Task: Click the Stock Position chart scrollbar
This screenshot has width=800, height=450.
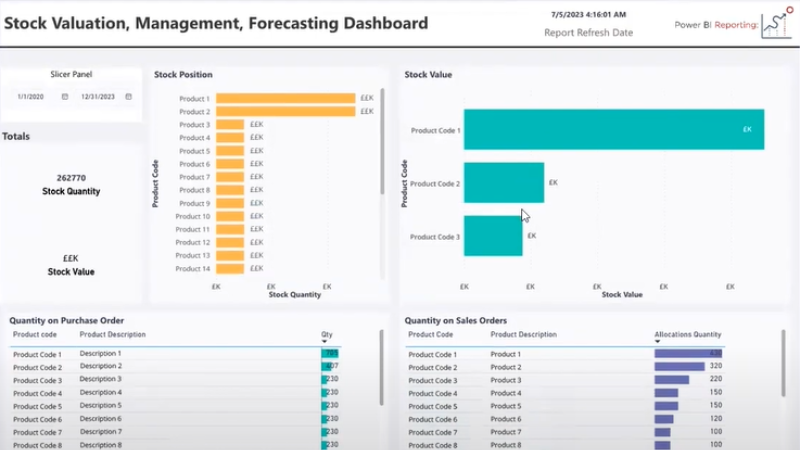Action: click(382, 141)
